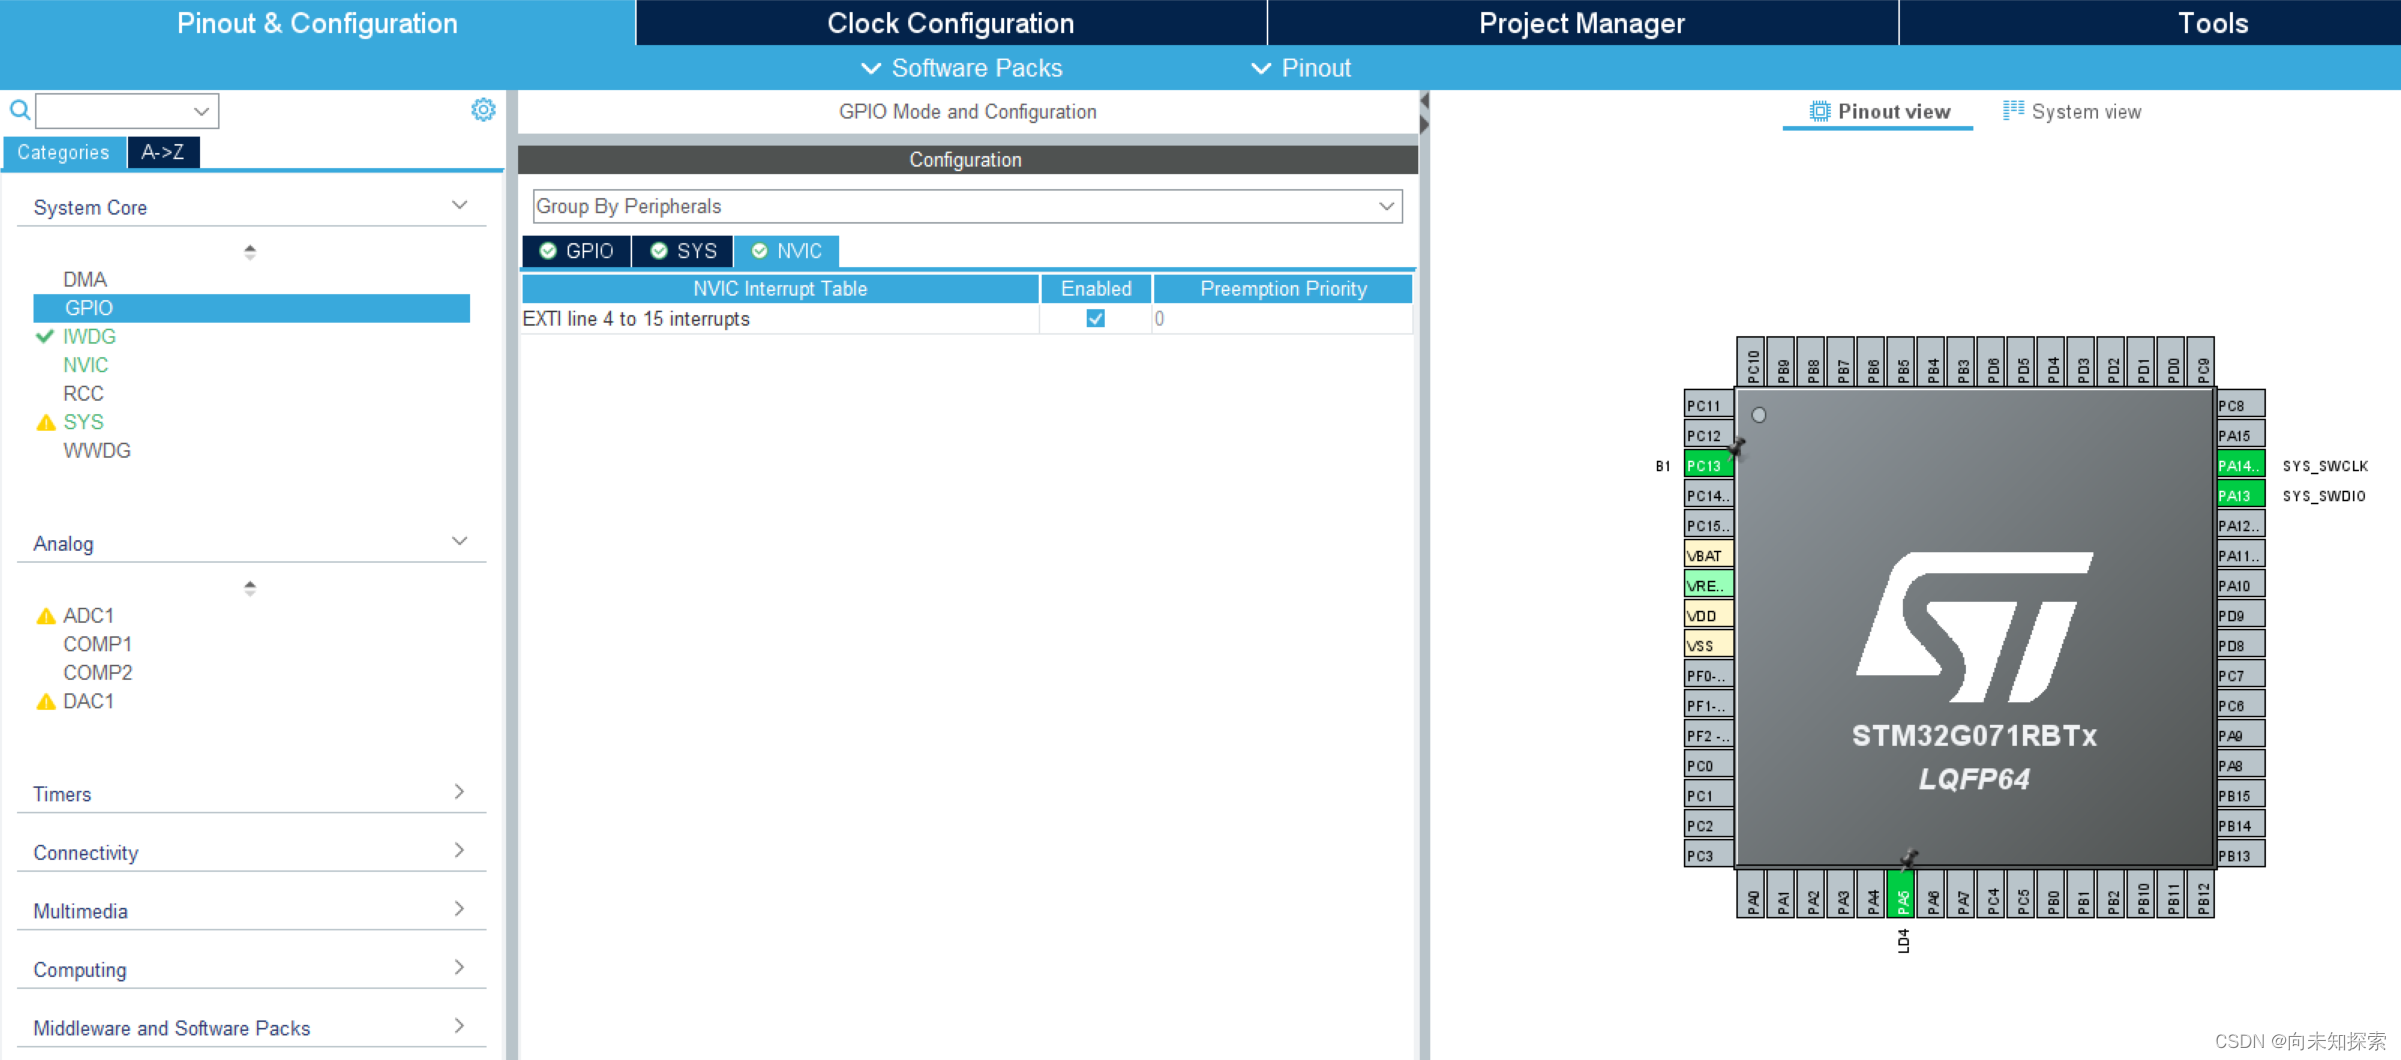Select COMP2 in Analog list

pyautogui.click(x=98, y=673)
